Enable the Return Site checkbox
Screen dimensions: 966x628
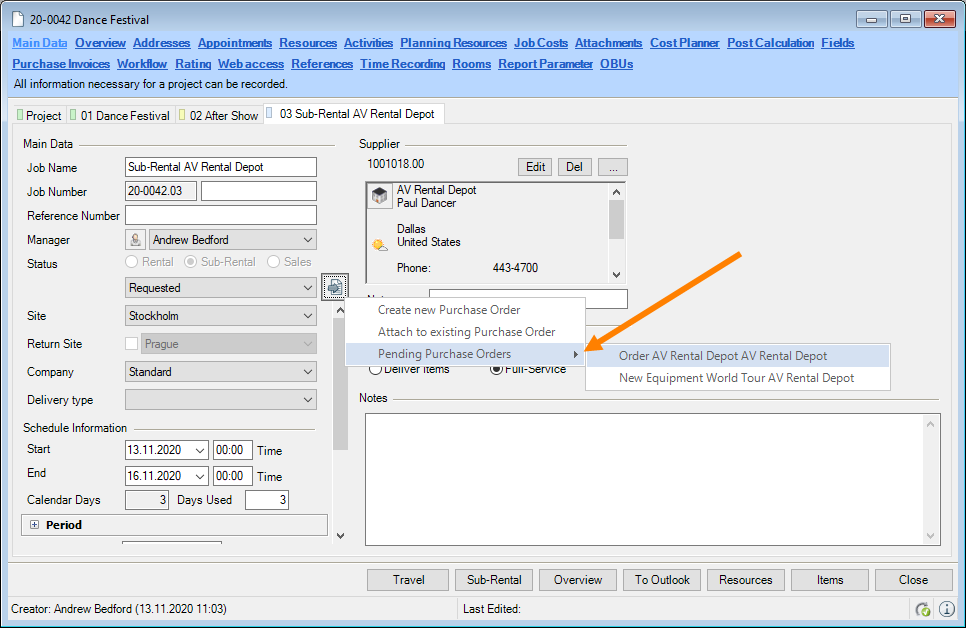point(132,344)
